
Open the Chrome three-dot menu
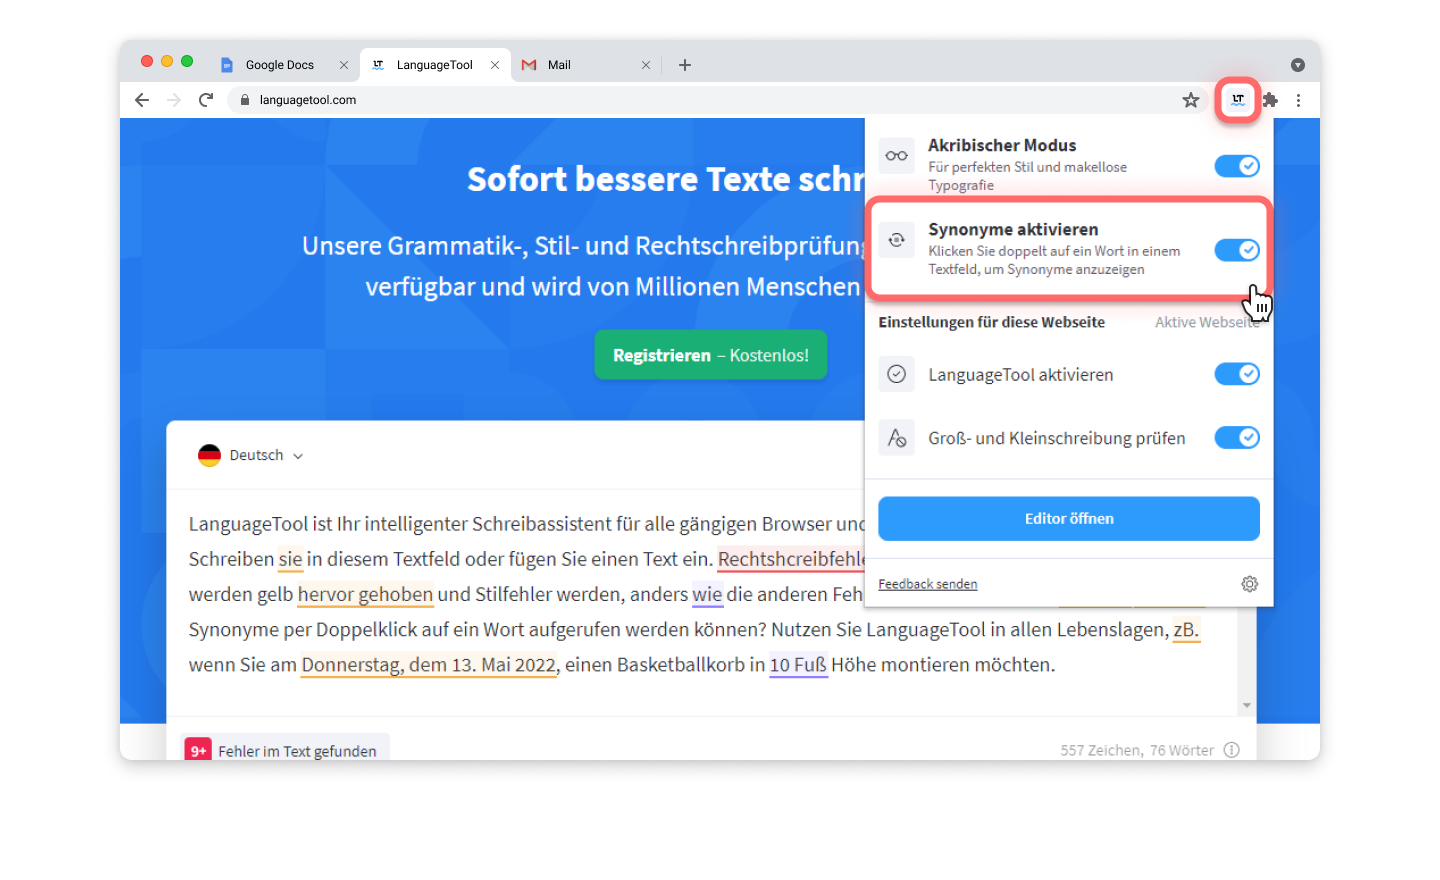(x=1298, y=100)
